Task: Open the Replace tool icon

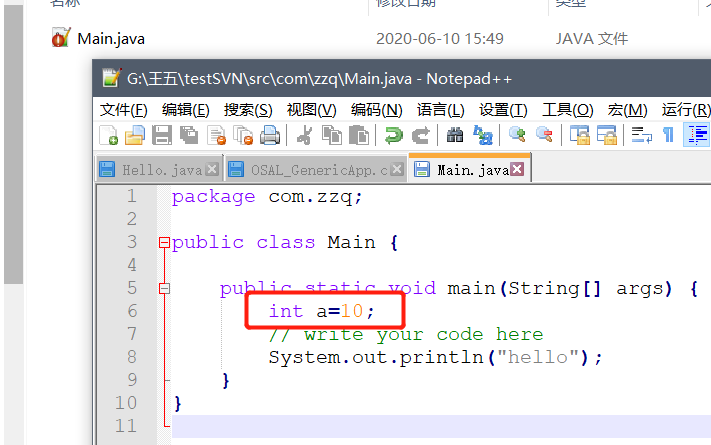Action: tap(482, 135)
